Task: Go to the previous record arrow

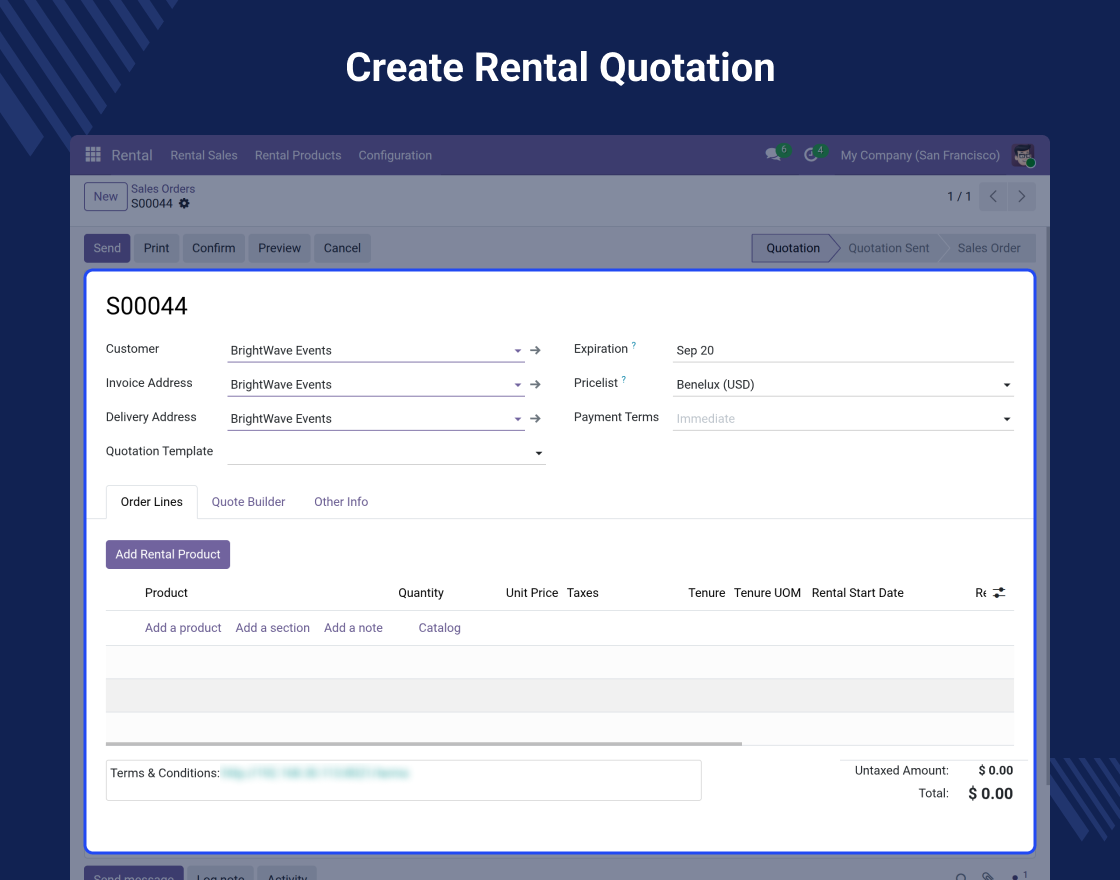Action: click(993, 196)
